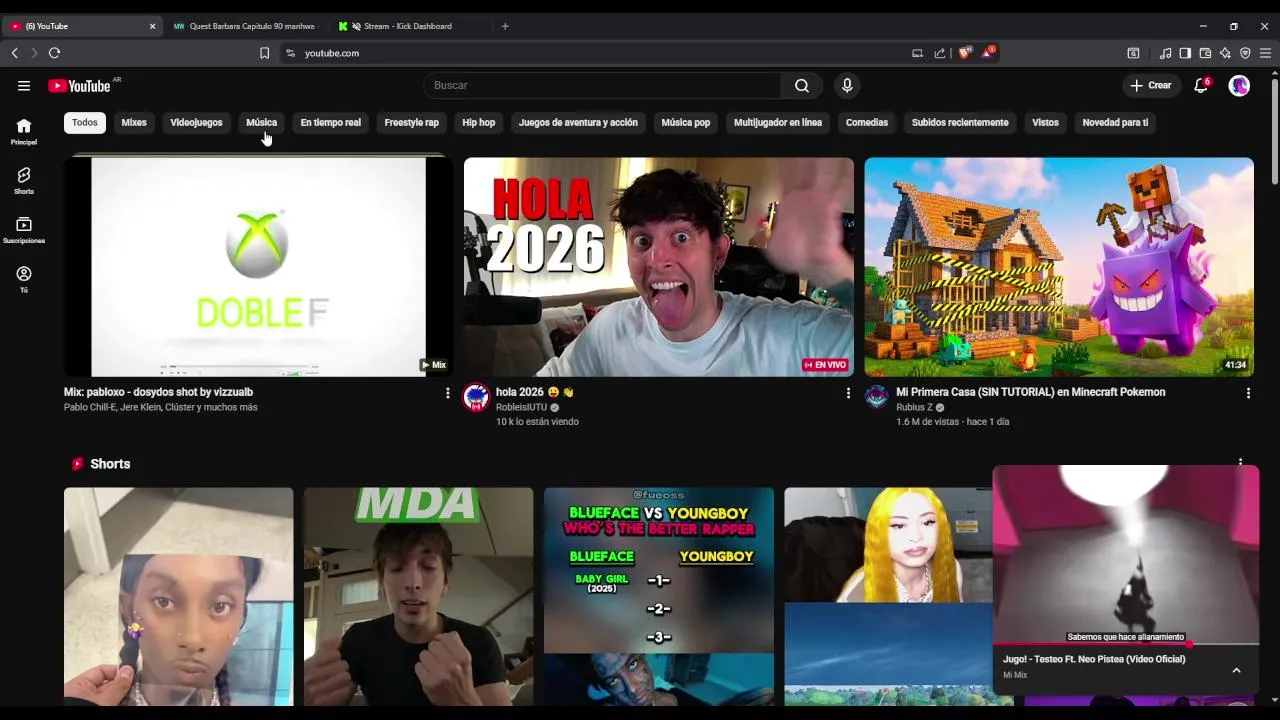This screenshot has width=1280, height=720.
Task: Open the Tú section in sidebar
Action: [24, 279]
